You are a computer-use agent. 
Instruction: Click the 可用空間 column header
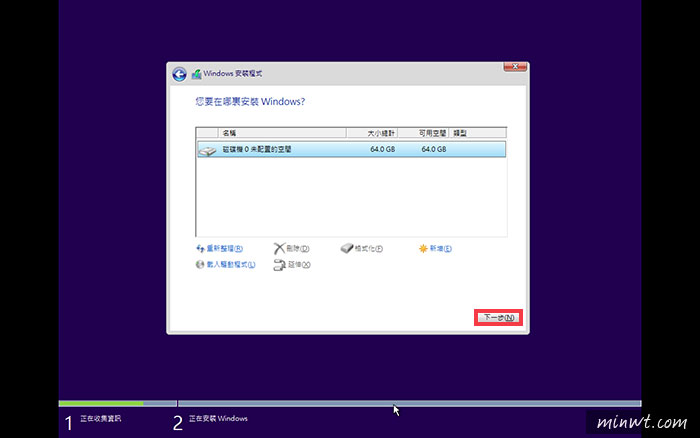pyautogui.click(x=423, y=133)
